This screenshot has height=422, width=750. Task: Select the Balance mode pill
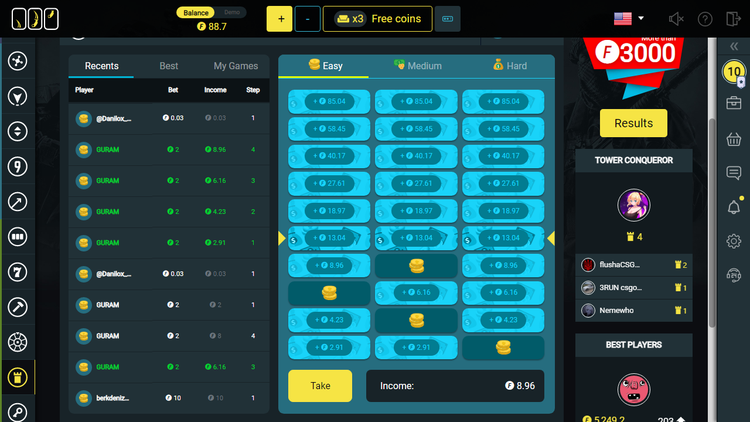[x=196, y=12]
